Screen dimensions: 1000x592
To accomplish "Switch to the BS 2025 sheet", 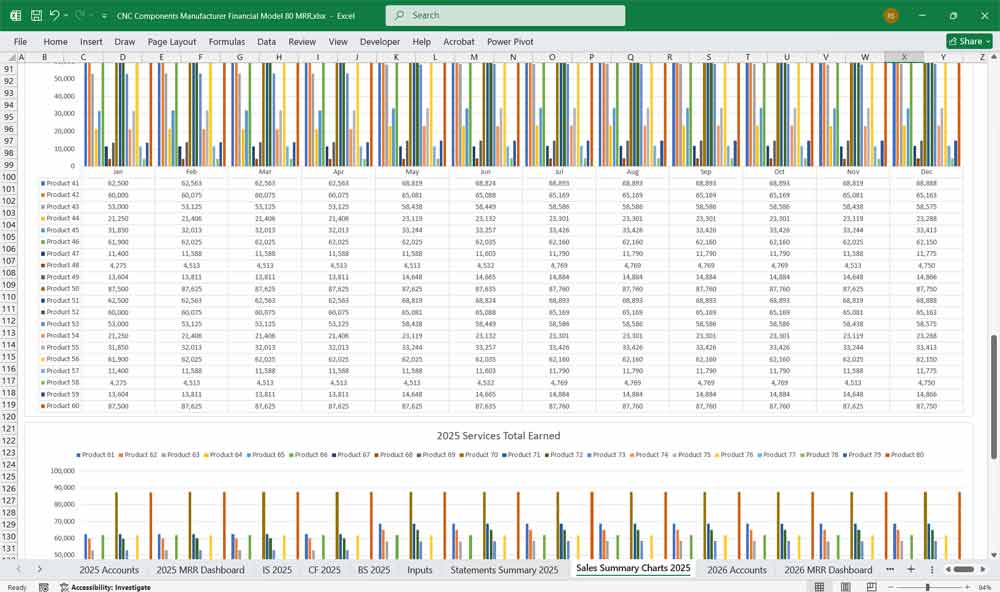I will click(374, 570).
